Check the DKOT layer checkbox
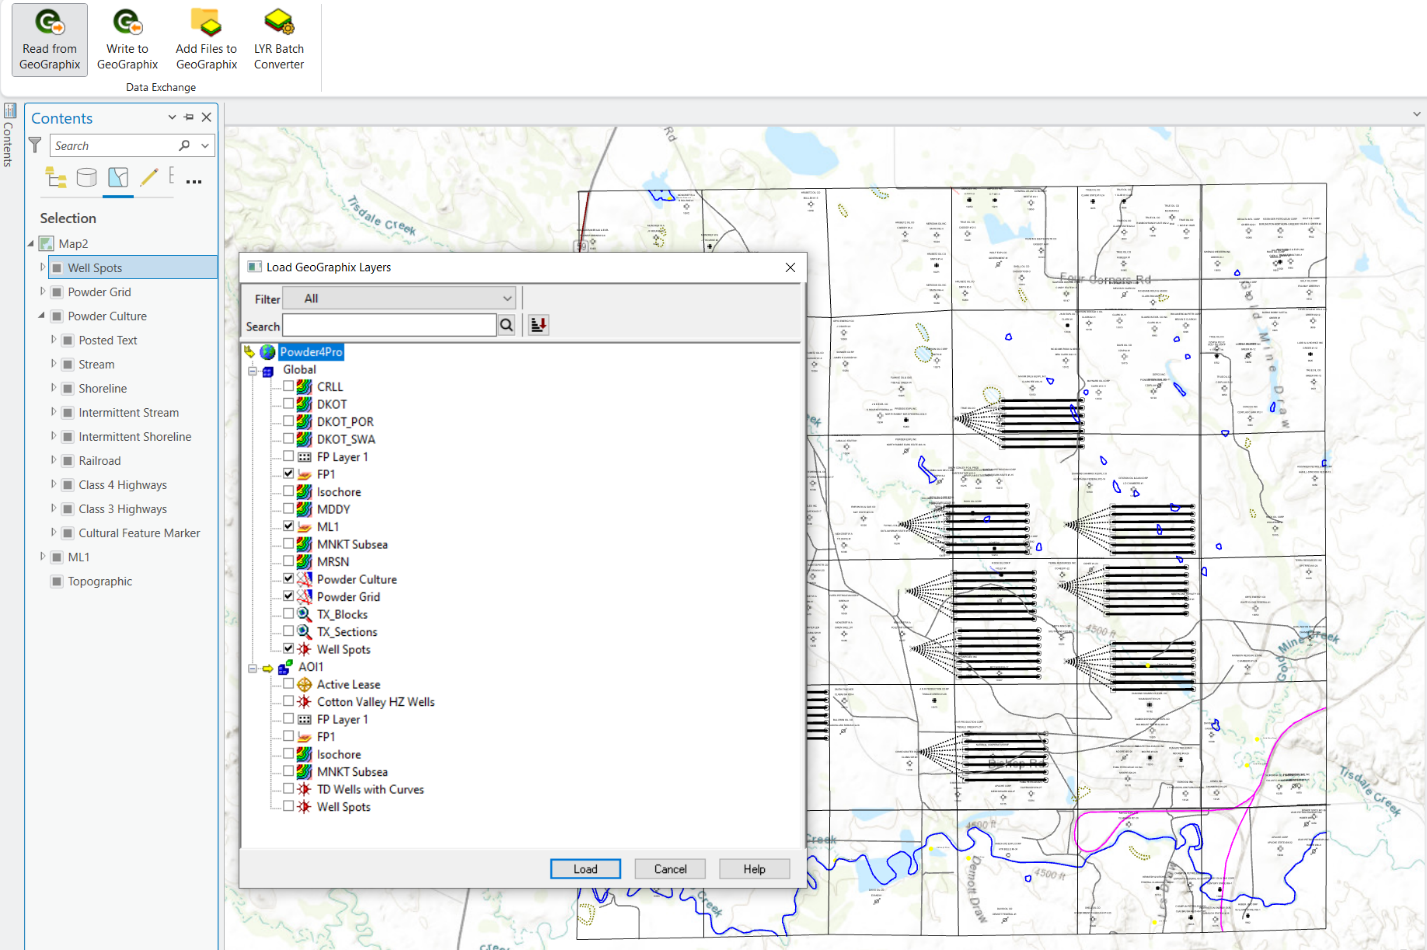 click(289, 403)
